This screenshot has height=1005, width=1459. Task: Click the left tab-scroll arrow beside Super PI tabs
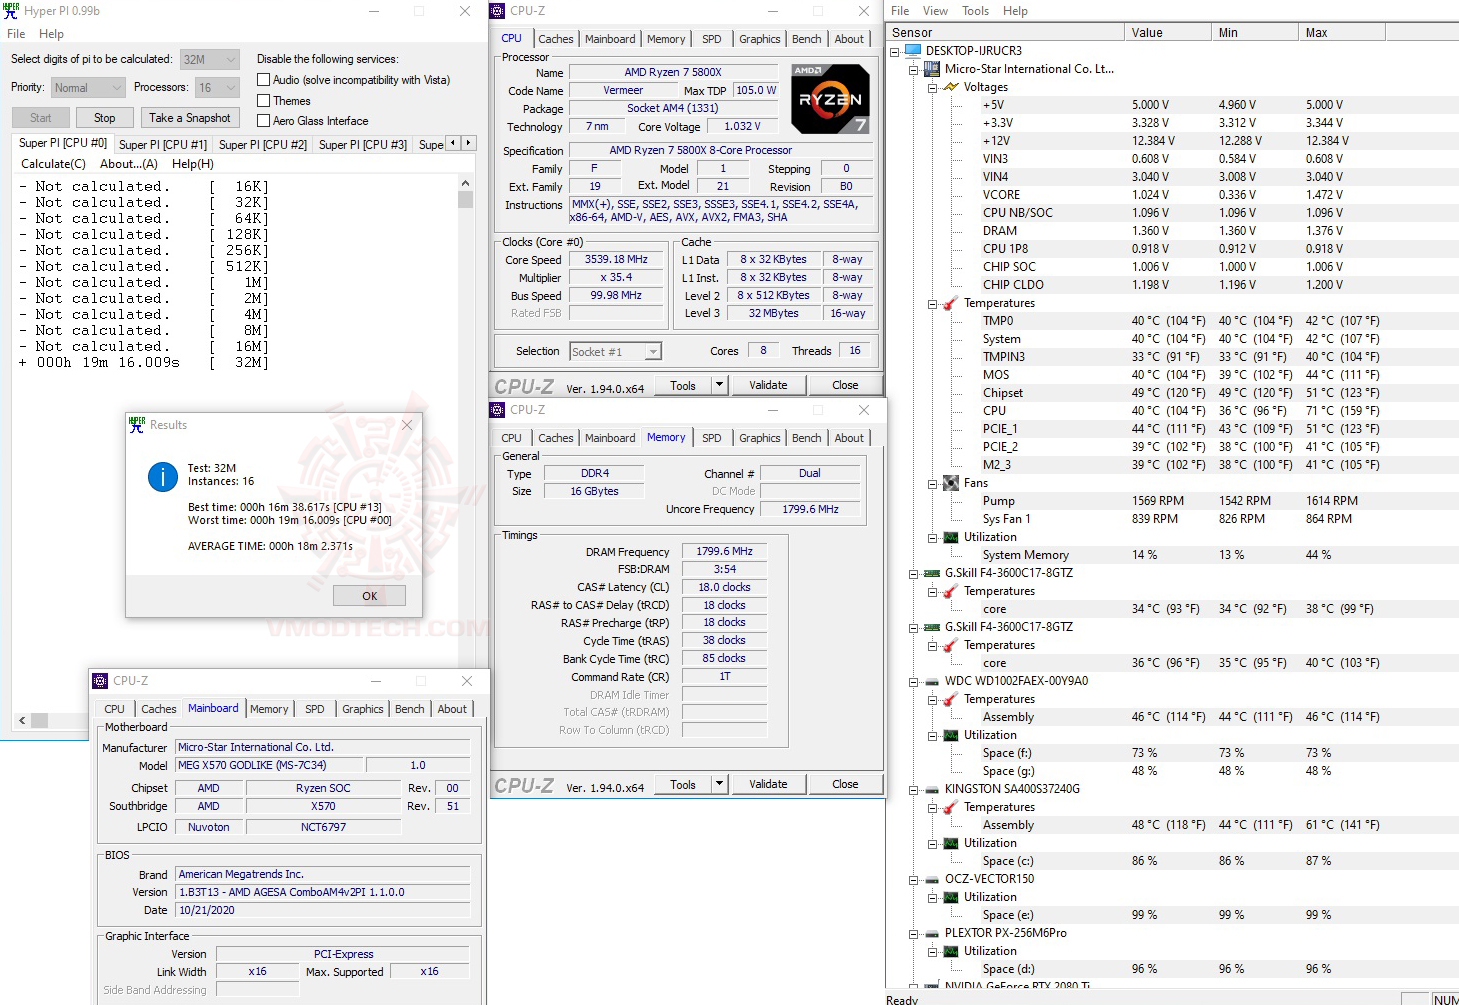453,143
